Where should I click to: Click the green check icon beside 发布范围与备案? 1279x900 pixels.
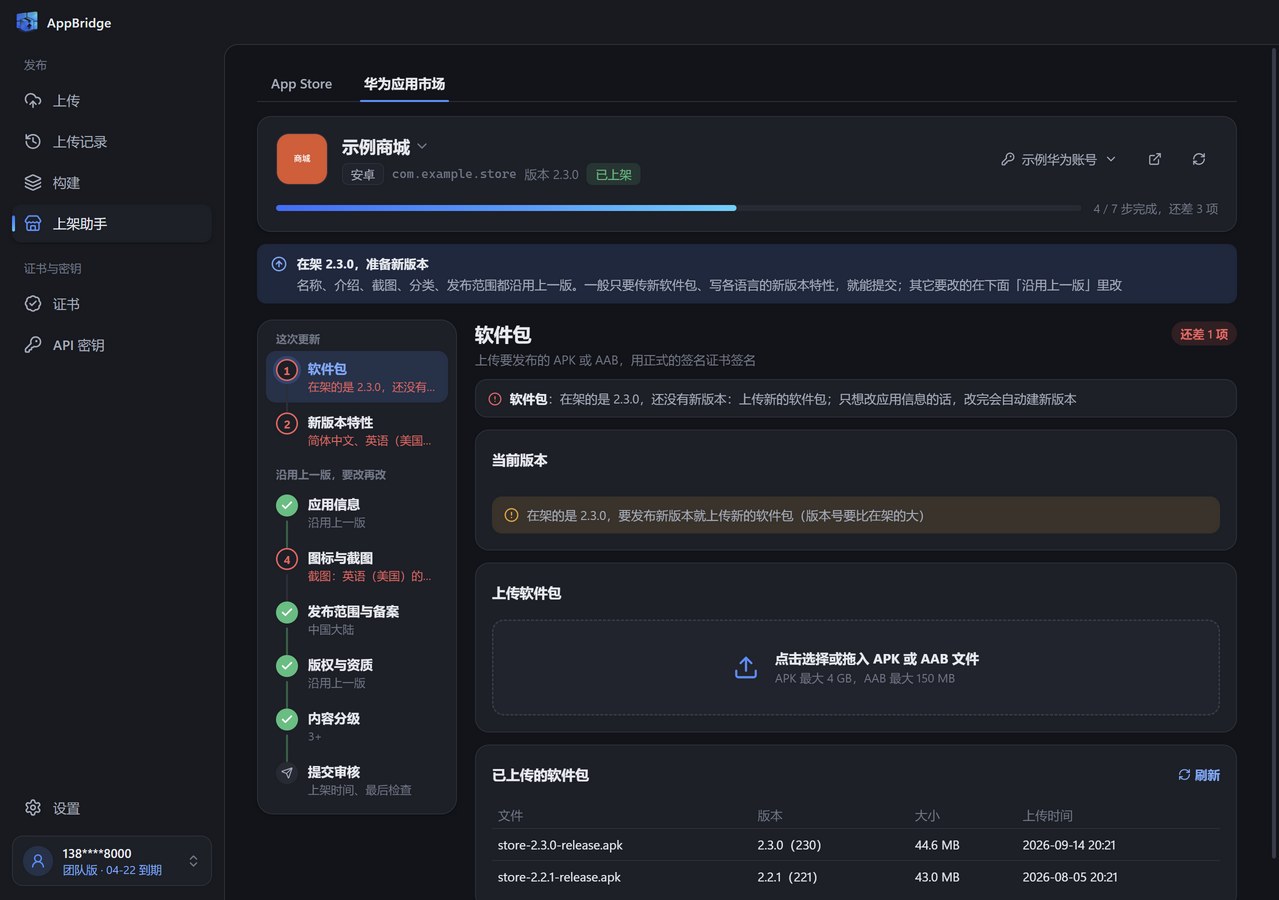click(x=287, y=612)
